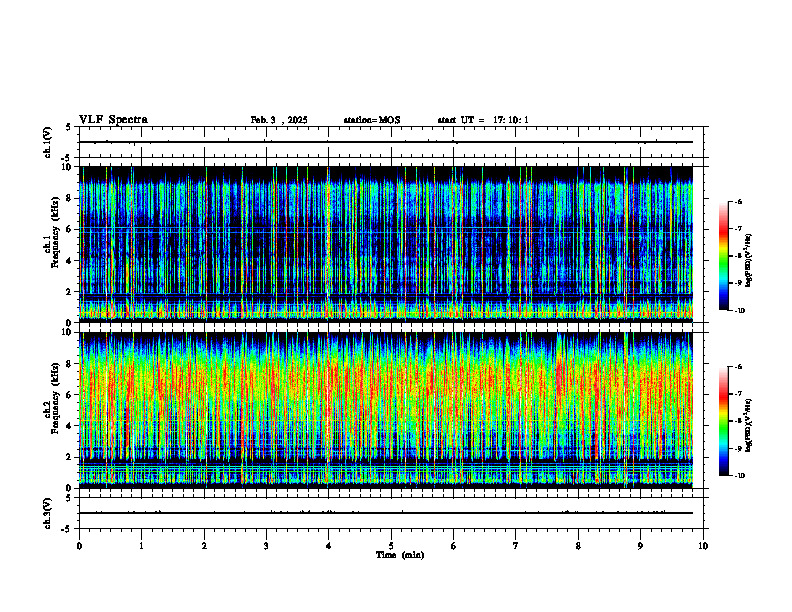Click x-axis tick label "3"

pos(266,546)
